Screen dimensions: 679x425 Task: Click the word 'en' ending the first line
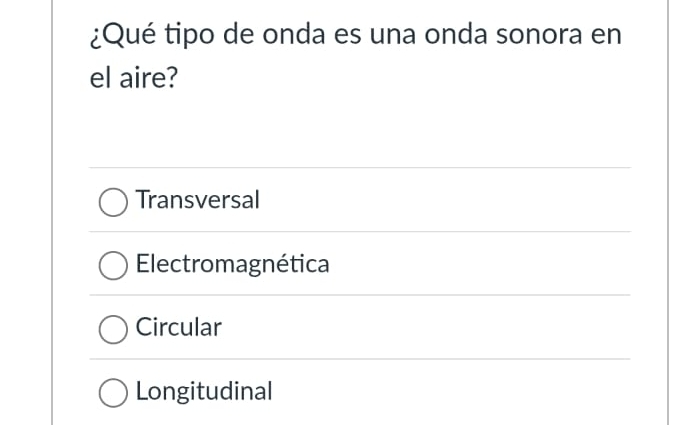606,36
